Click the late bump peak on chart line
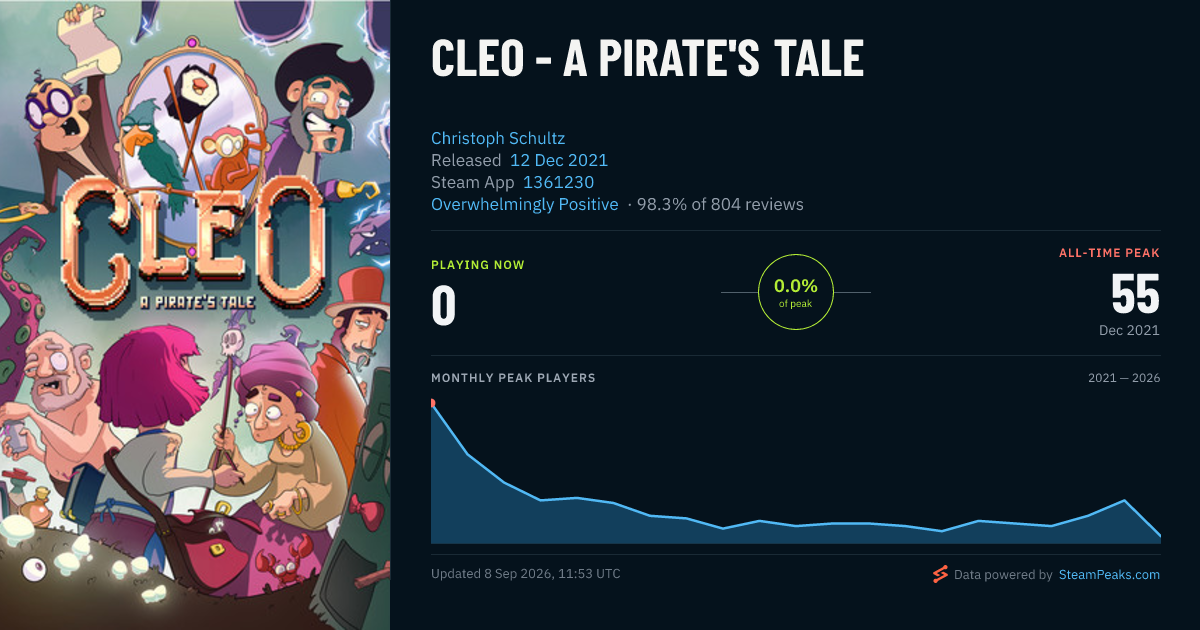Screen dimensions: 1200x630 (x=1125, y=500)
